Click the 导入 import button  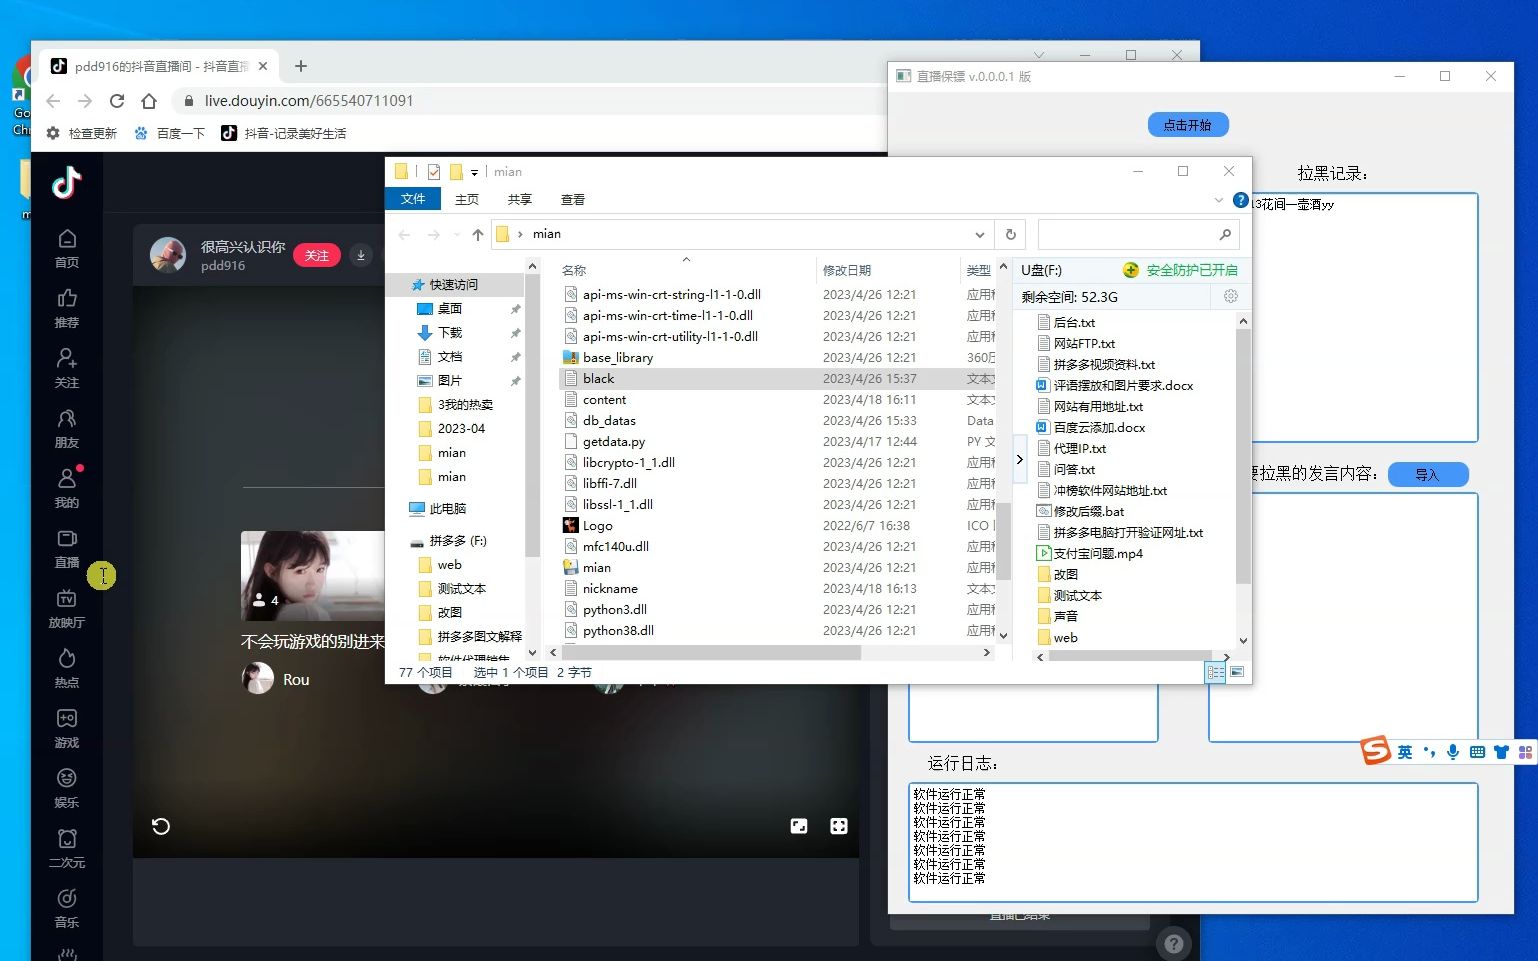tap(1428, 475)
